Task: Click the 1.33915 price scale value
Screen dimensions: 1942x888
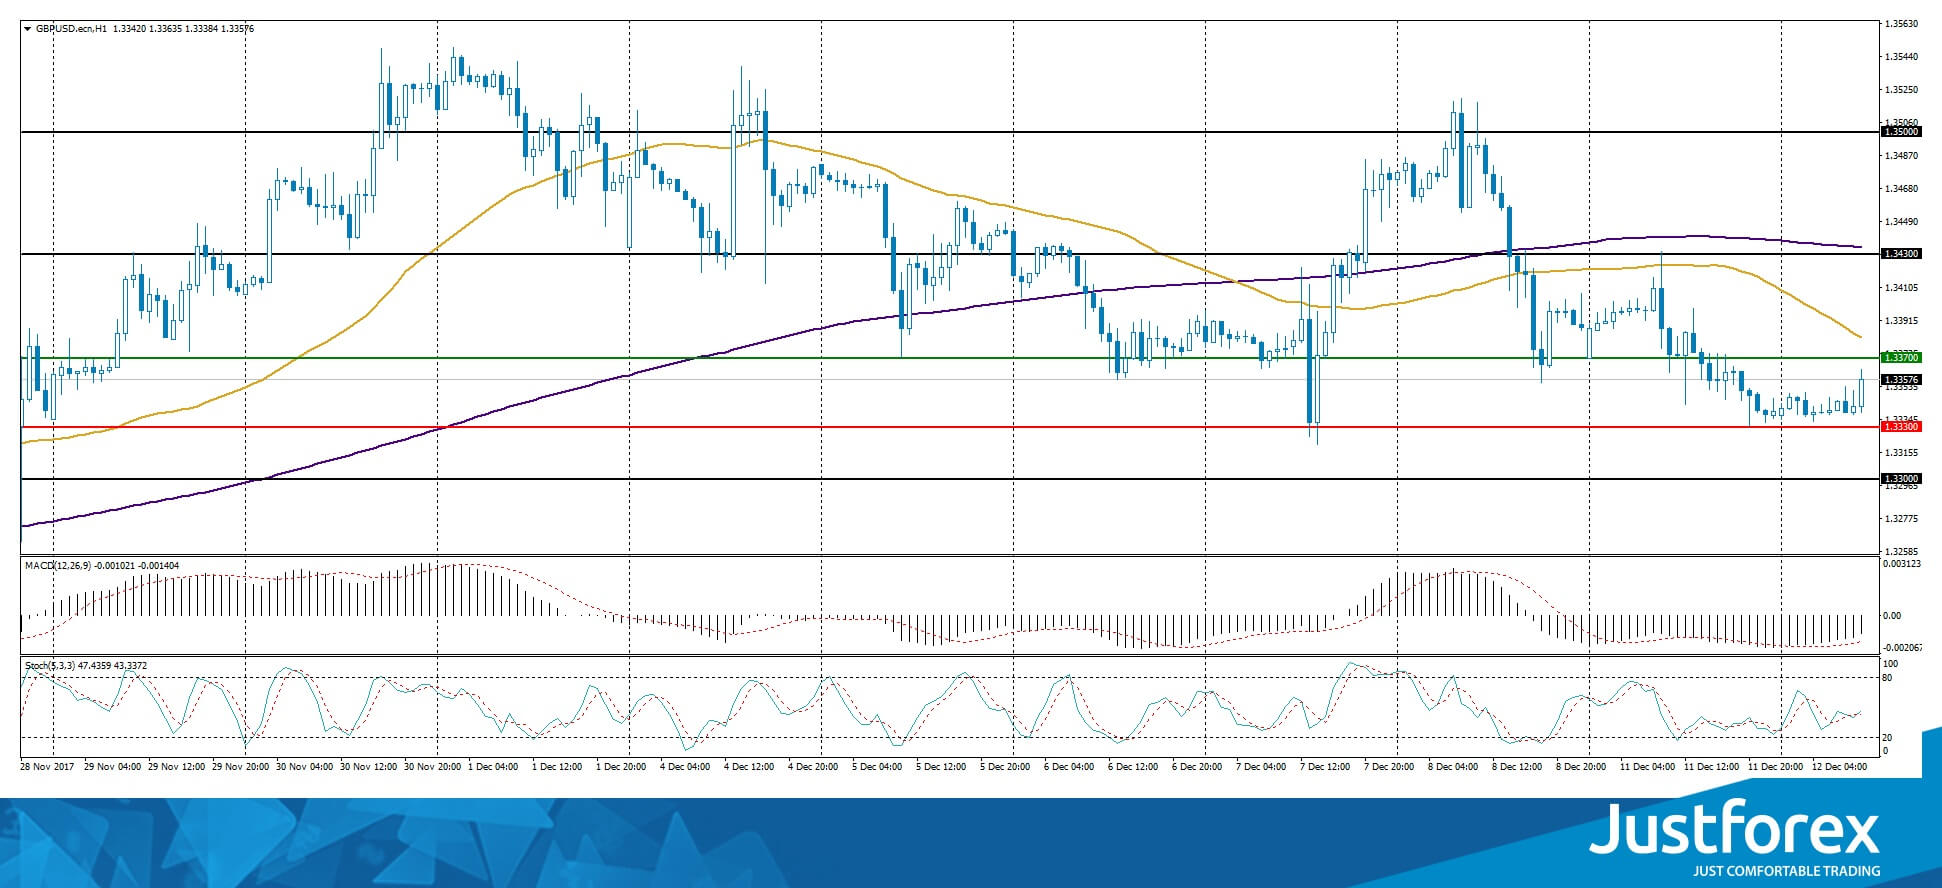Action: coord(1901,320)
